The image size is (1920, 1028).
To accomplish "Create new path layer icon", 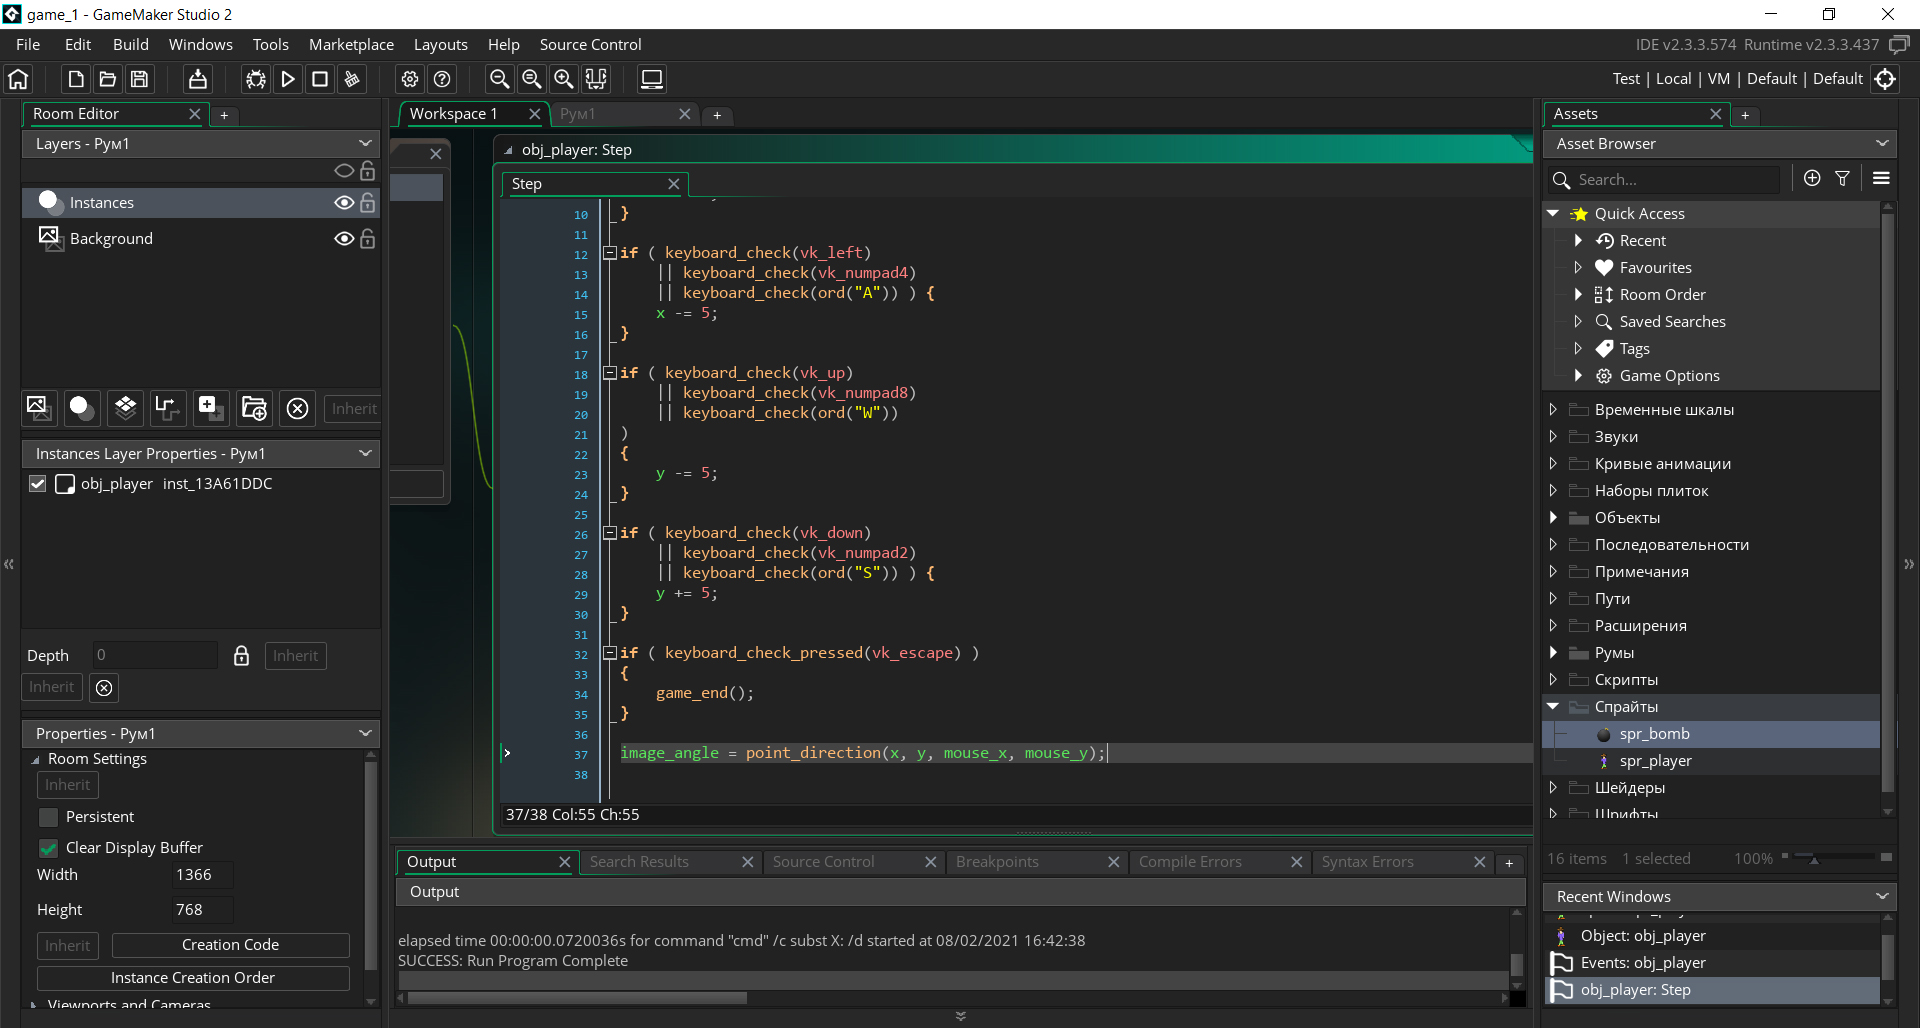I will point(168,408).
